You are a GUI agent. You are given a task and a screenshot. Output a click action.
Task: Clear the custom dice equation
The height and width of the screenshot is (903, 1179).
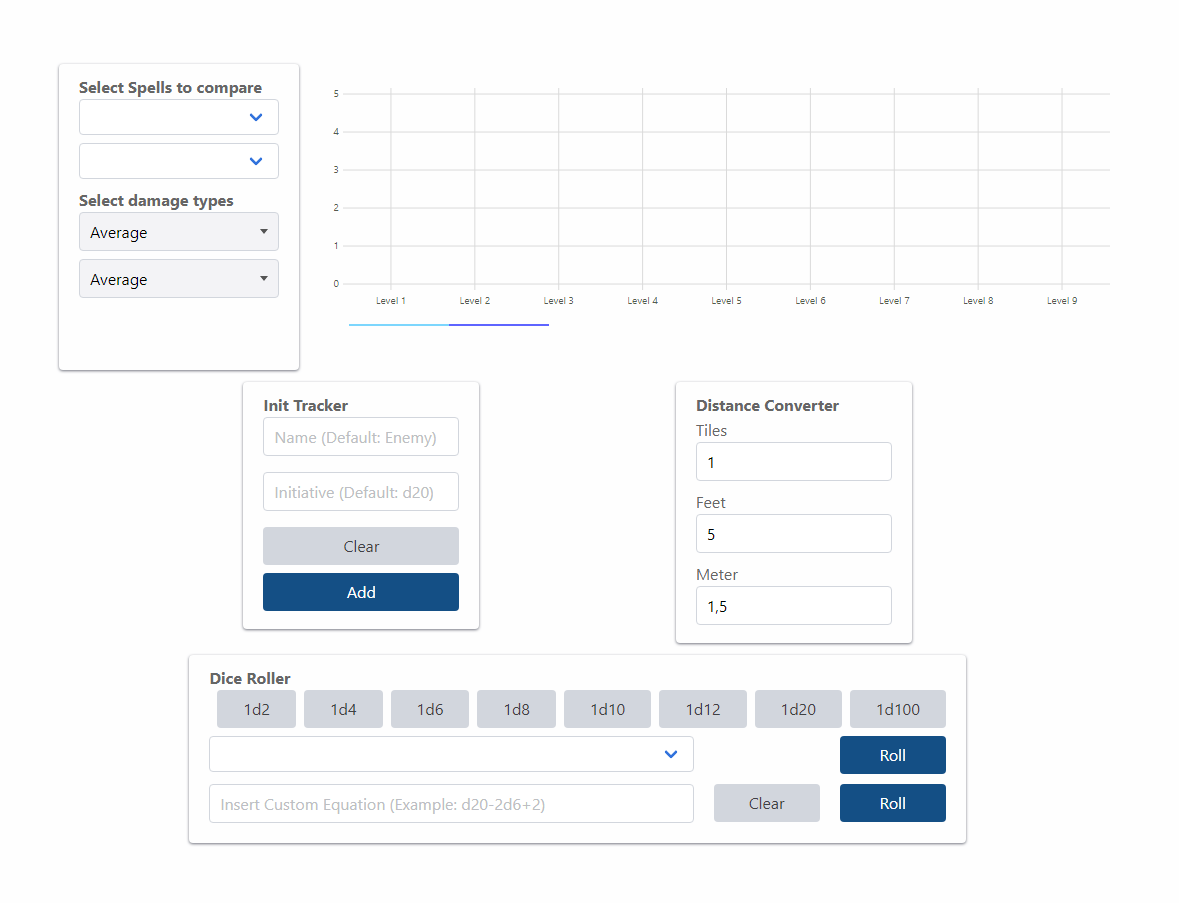pos(766,803)
